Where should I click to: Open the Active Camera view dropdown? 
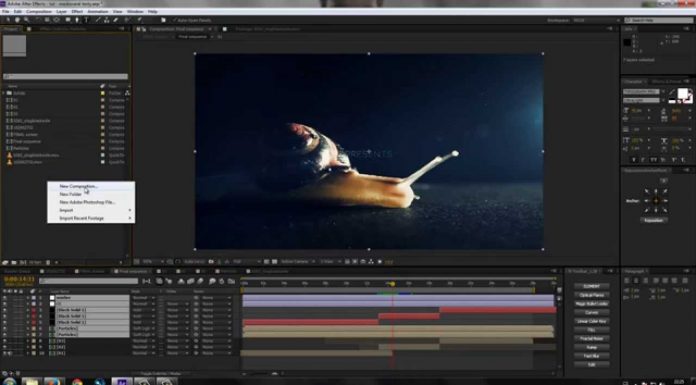tap(297, 262)
